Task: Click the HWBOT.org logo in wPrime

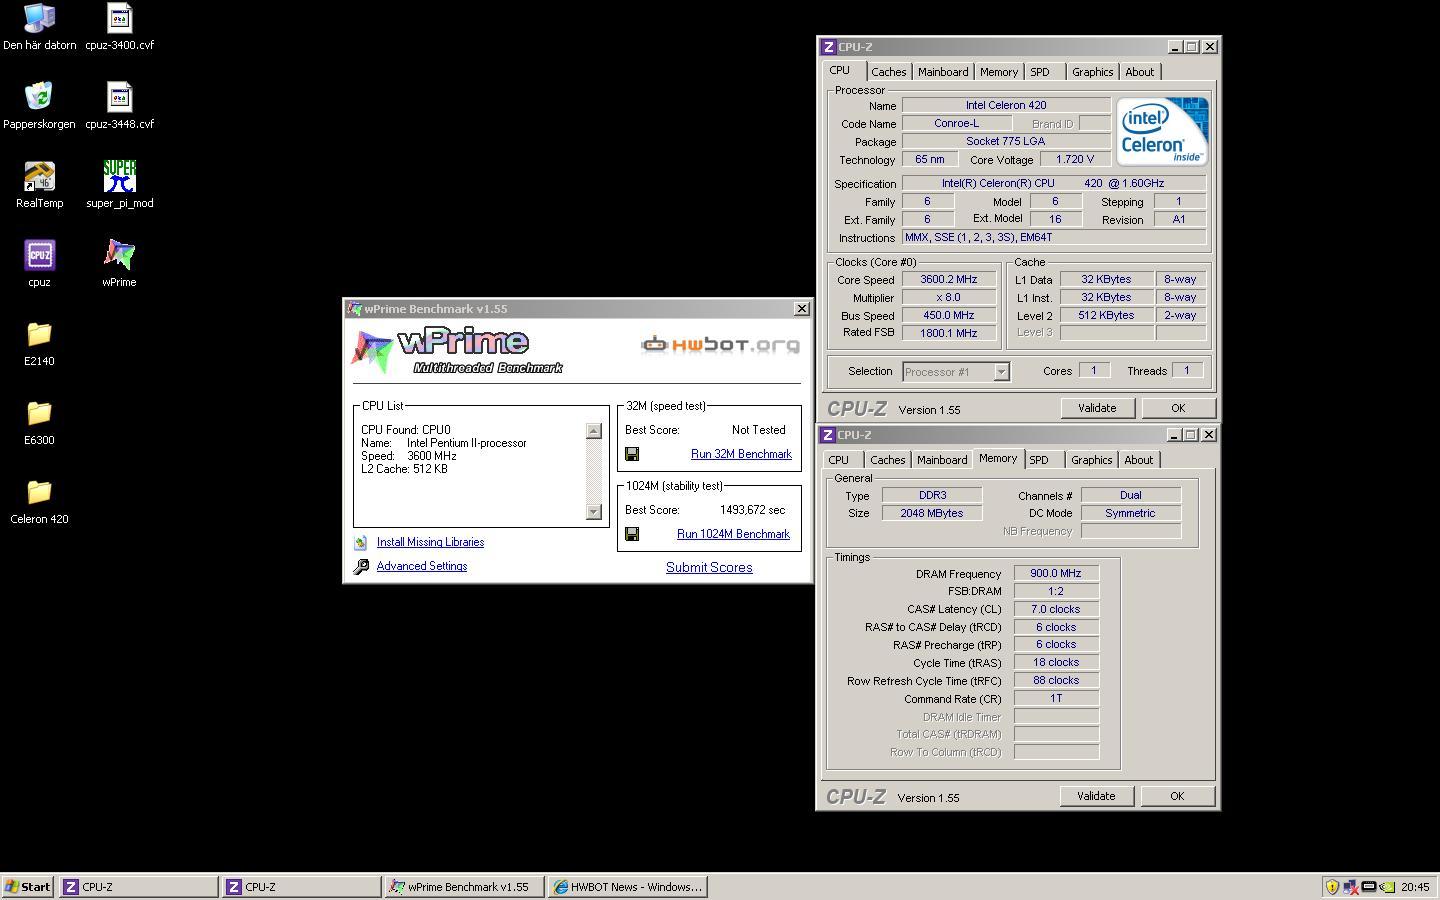Action: coord(720,345)
